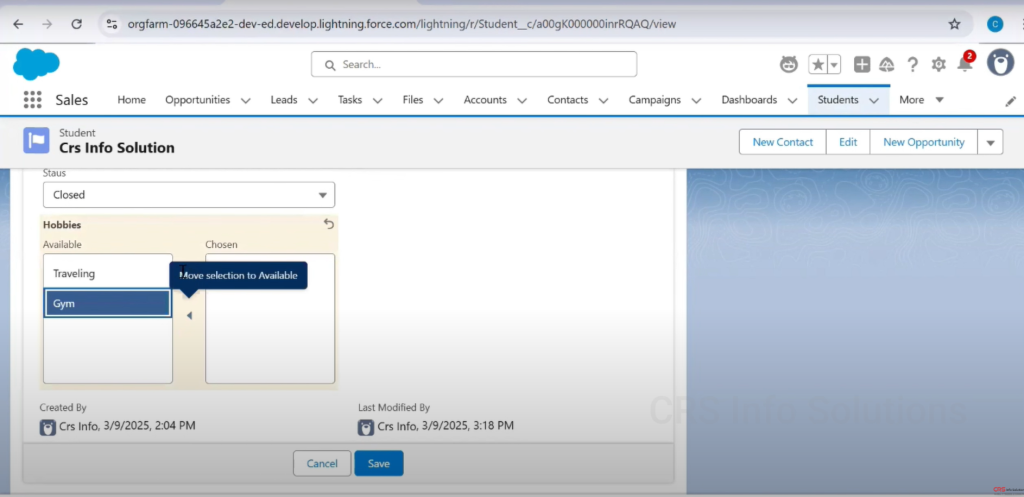1024x497 pixels.
Task: Select Traveling in Available hobbies list
Action: [x=107, y=273]
